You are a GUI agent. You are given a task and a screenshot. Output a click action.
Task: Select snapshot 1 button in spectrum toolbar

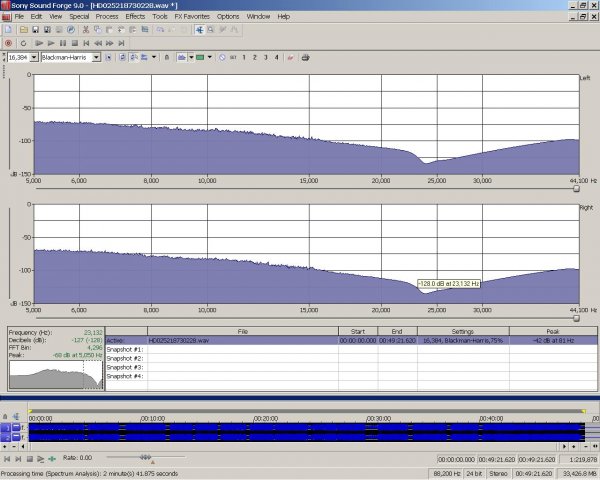coord(243,57)
